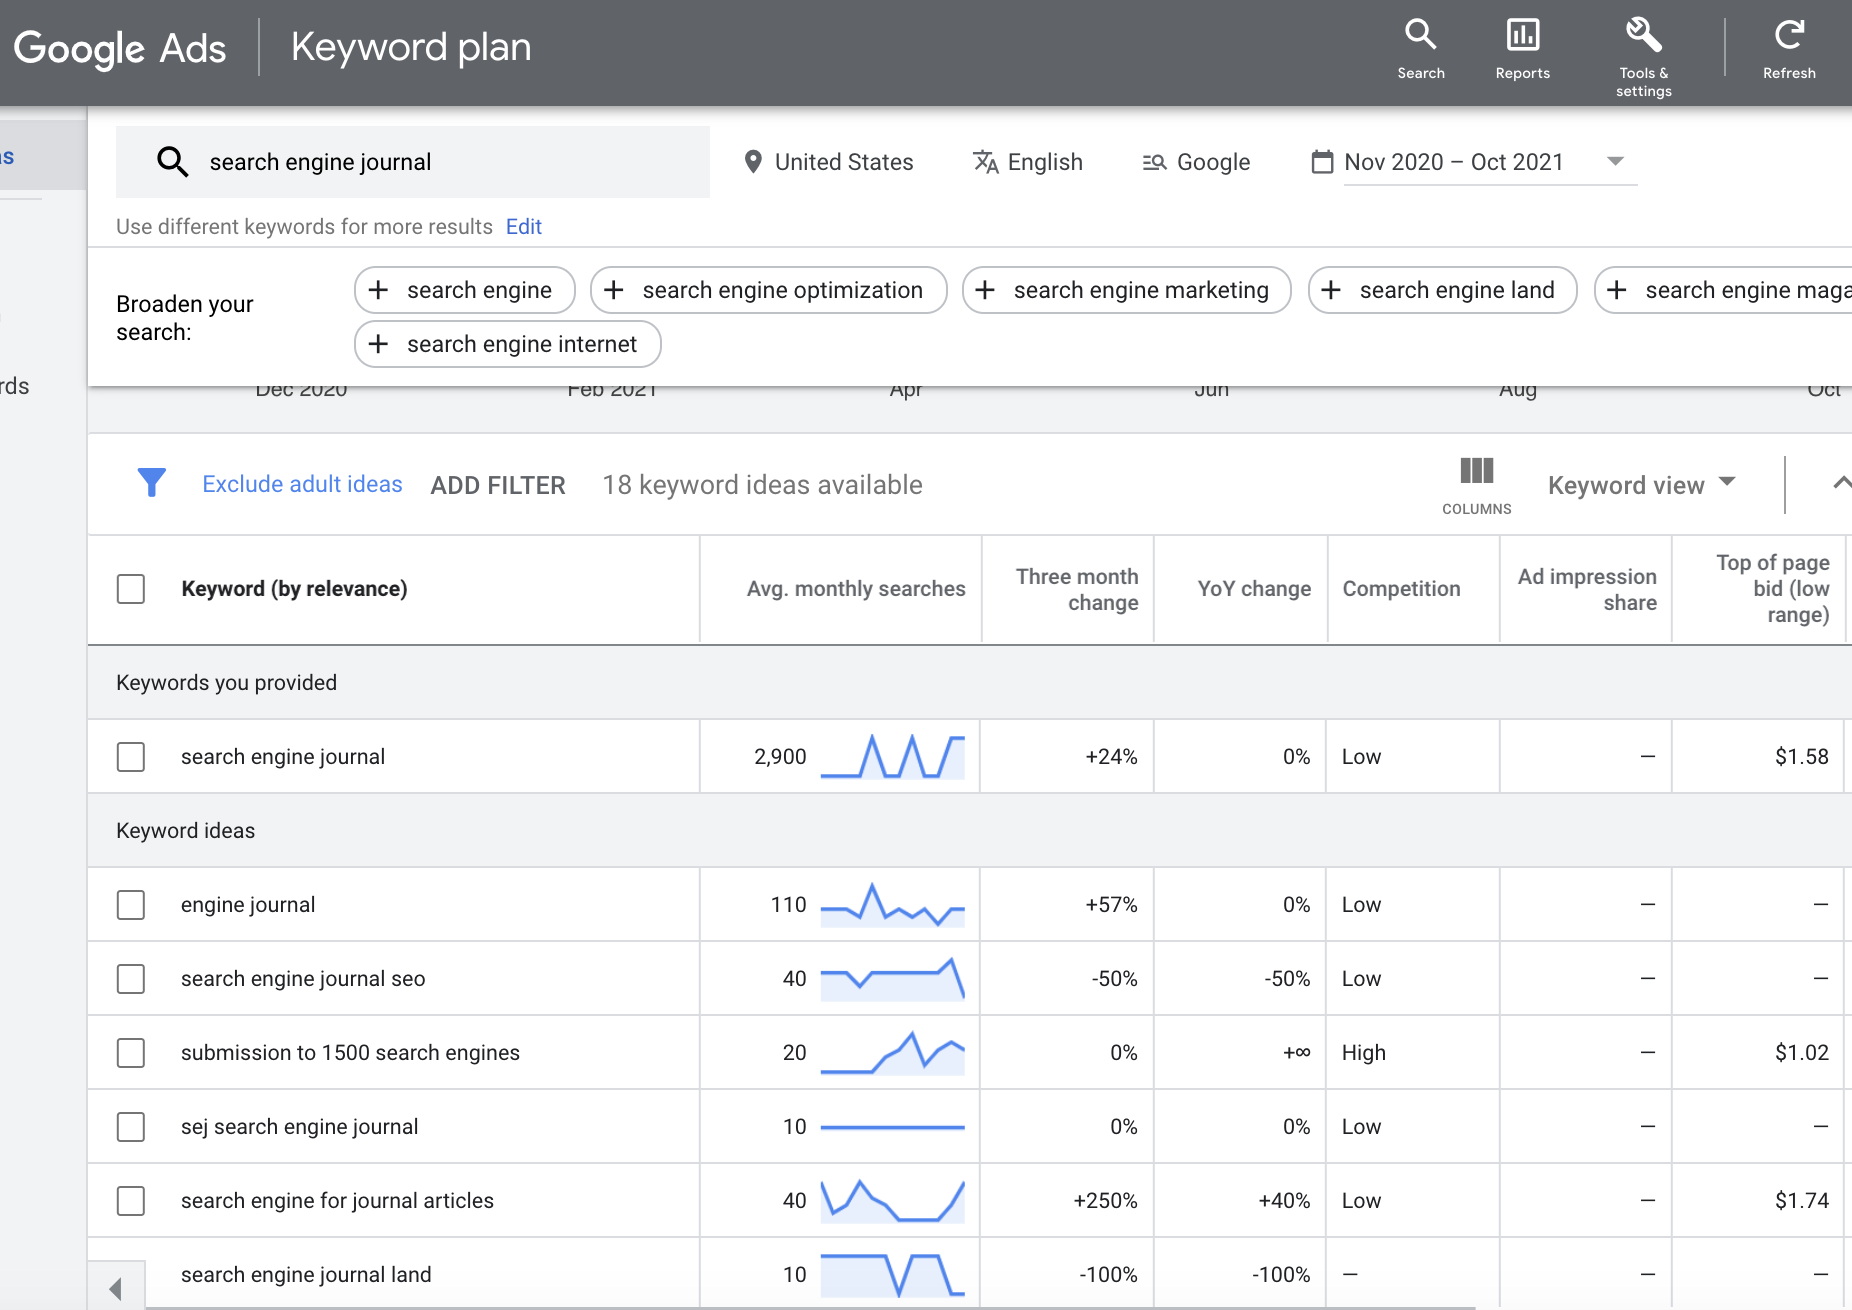
Task: Collapse the panel with the top-right chevron
Action: [1841, 483]
